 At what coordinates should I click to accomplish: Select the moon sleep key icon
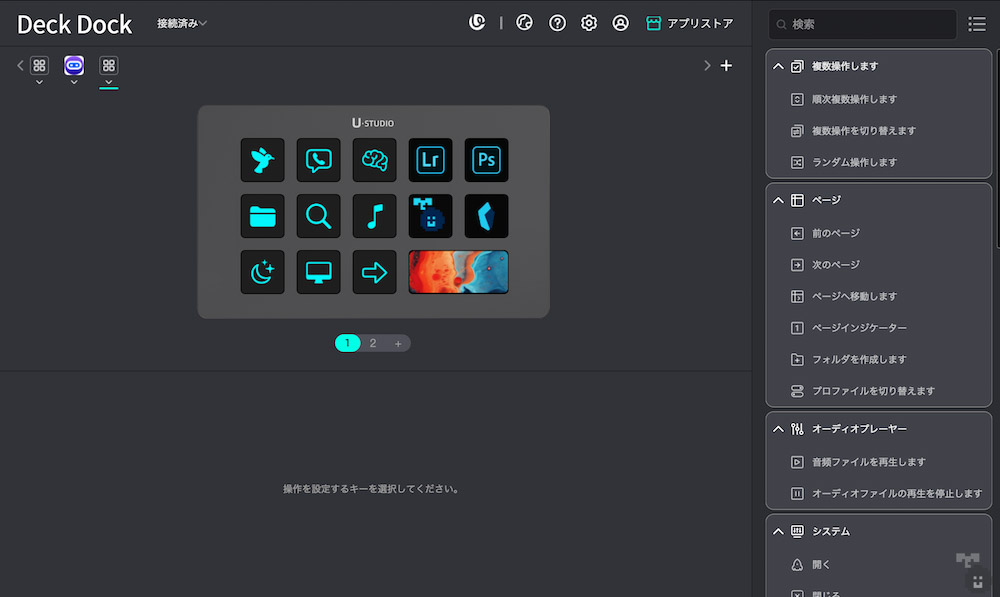(x=262, y=272)
